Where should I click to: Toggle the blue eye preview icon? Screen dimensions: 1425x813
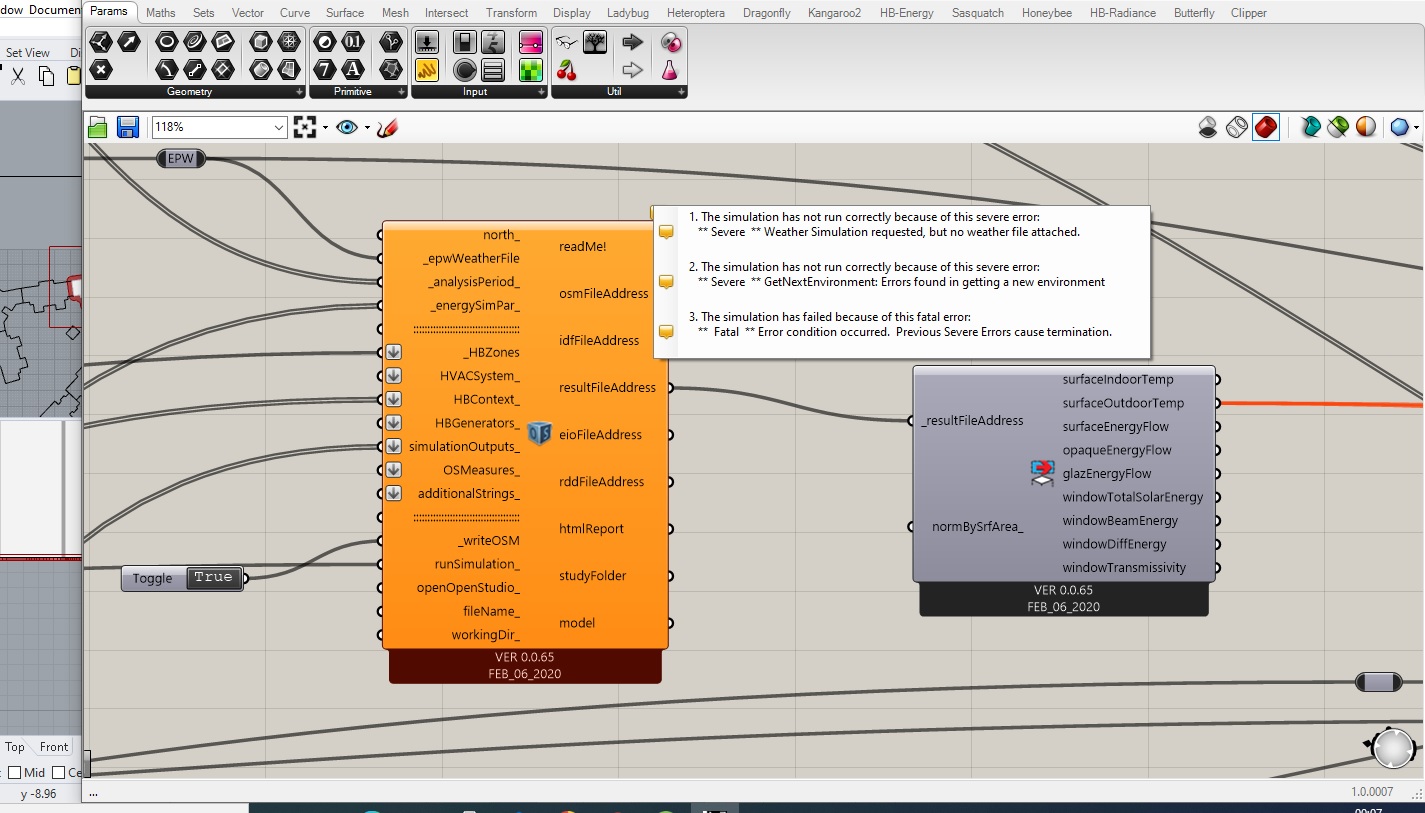tap(347, 127)
